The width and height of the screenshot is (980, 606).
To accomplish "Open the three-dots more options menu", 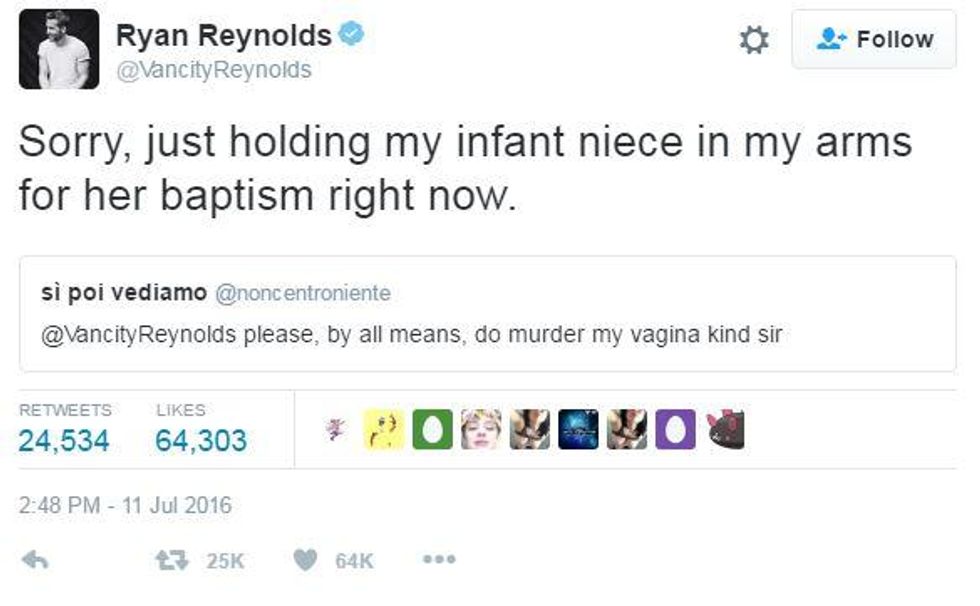I will coord(438,560).
